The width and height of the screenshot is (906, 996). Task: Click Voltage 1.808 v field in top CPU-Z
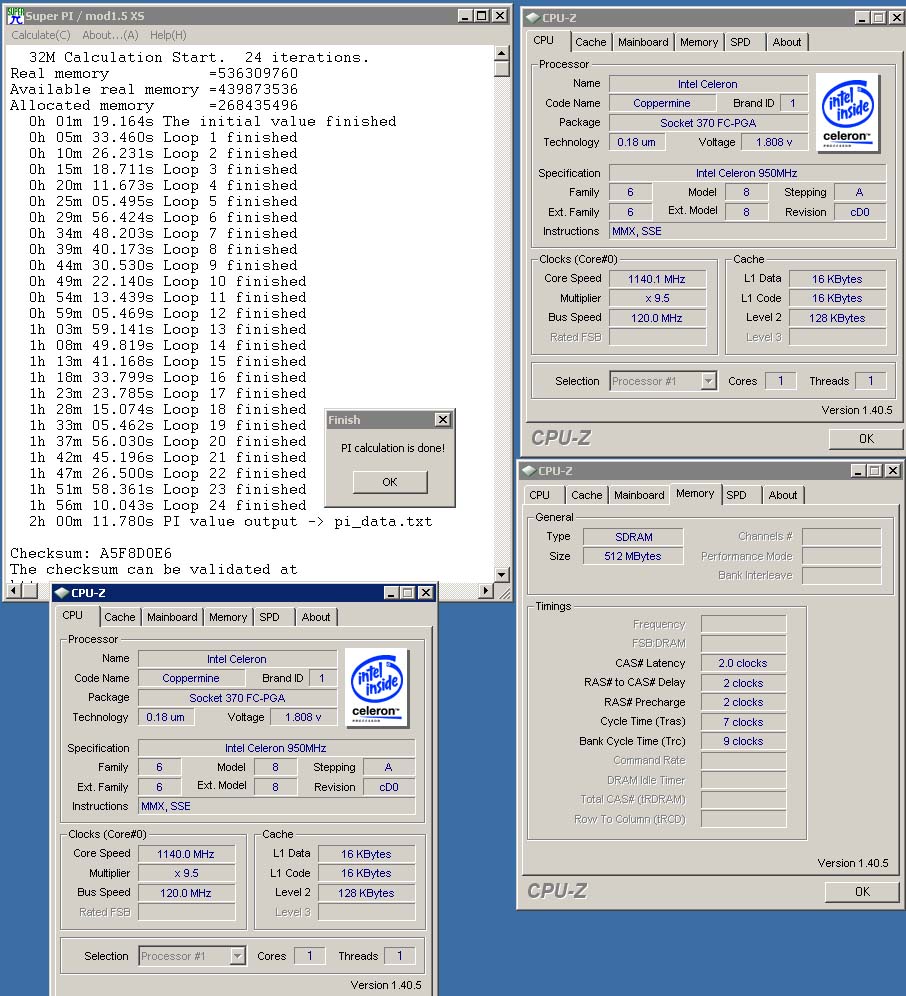(x=774, y=142)
